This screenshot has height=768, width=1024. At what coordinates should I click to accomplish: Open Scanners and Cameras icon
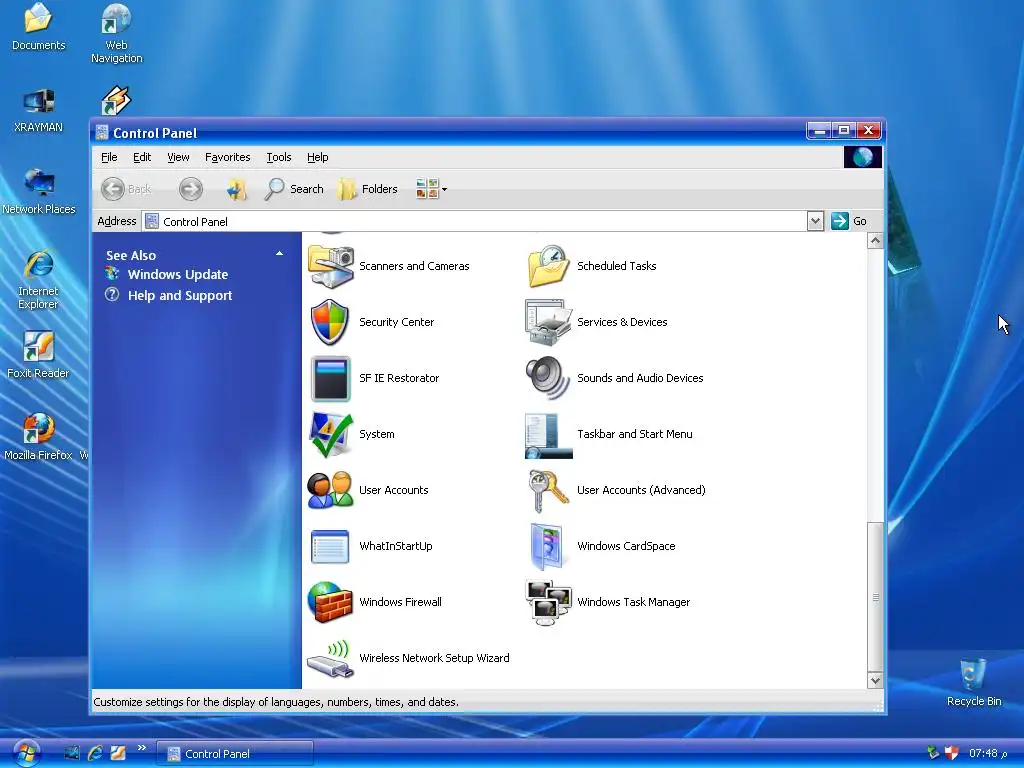pos(330,266)
